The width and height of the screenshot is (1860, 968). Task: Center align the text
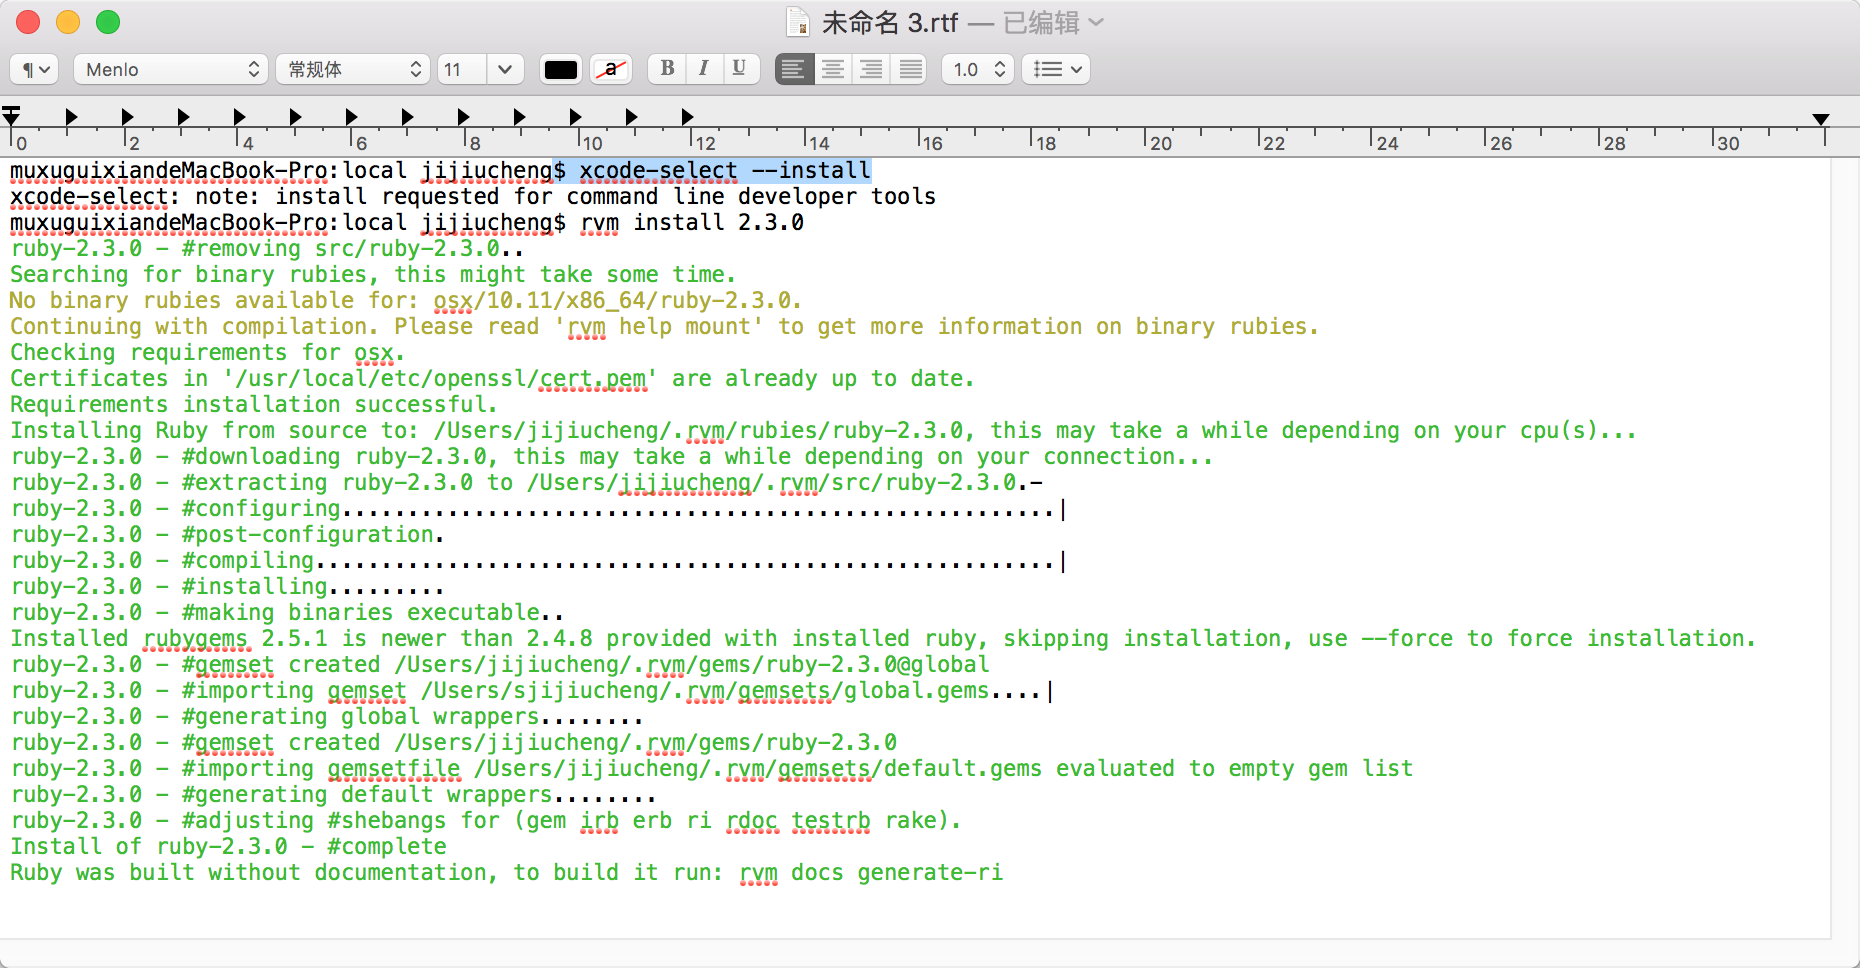point(833,69)
